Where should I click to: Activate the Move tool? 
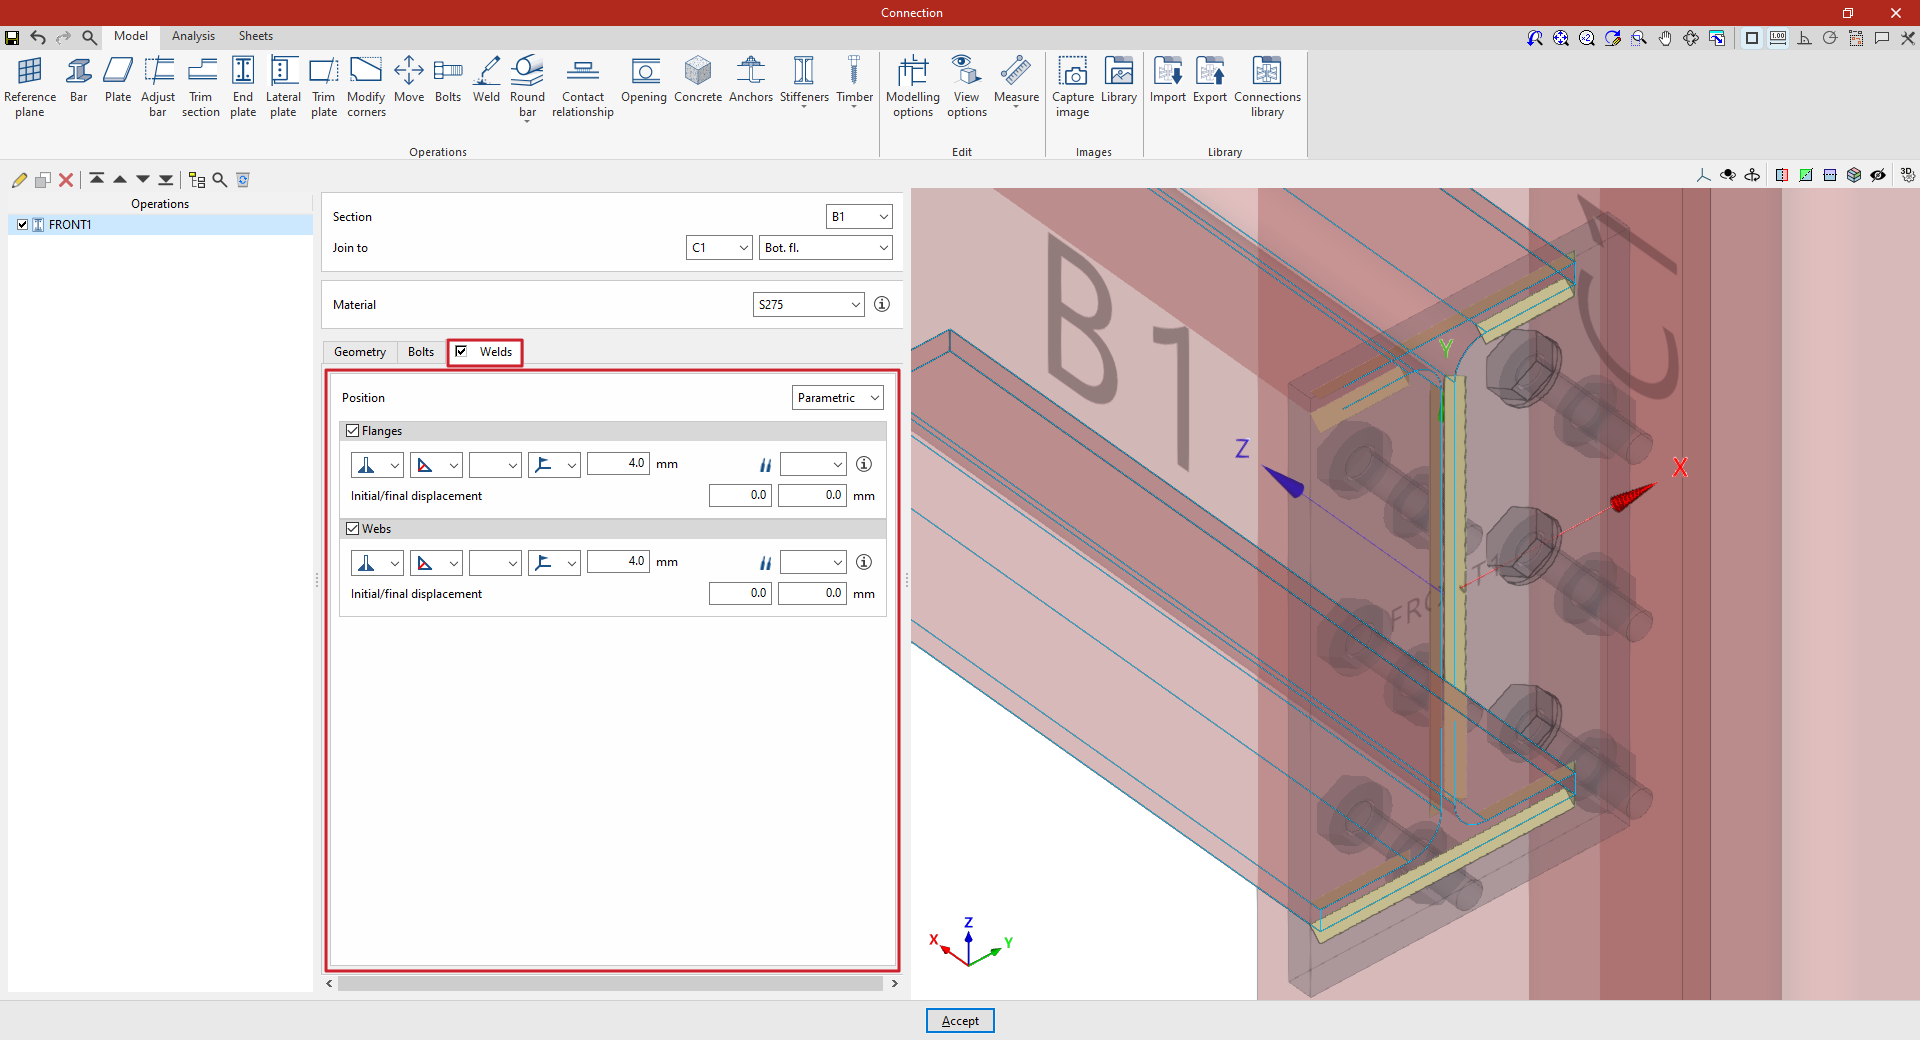point(409,80)
